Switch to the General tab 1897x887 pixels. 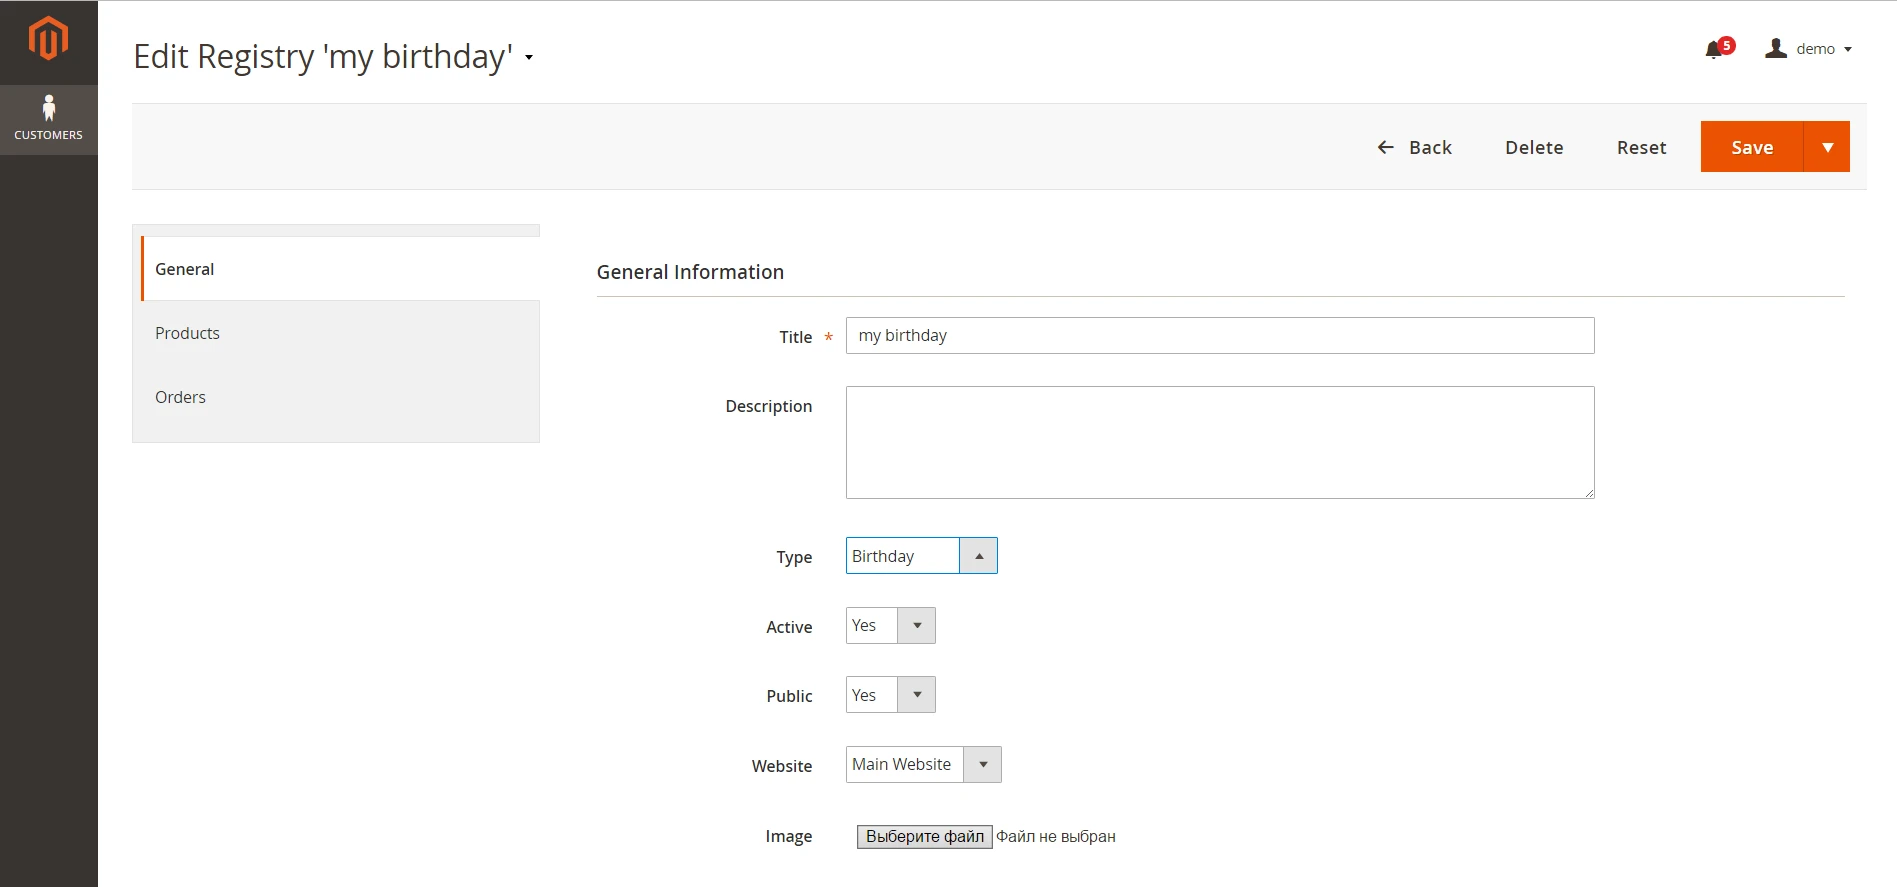(185, 269)
